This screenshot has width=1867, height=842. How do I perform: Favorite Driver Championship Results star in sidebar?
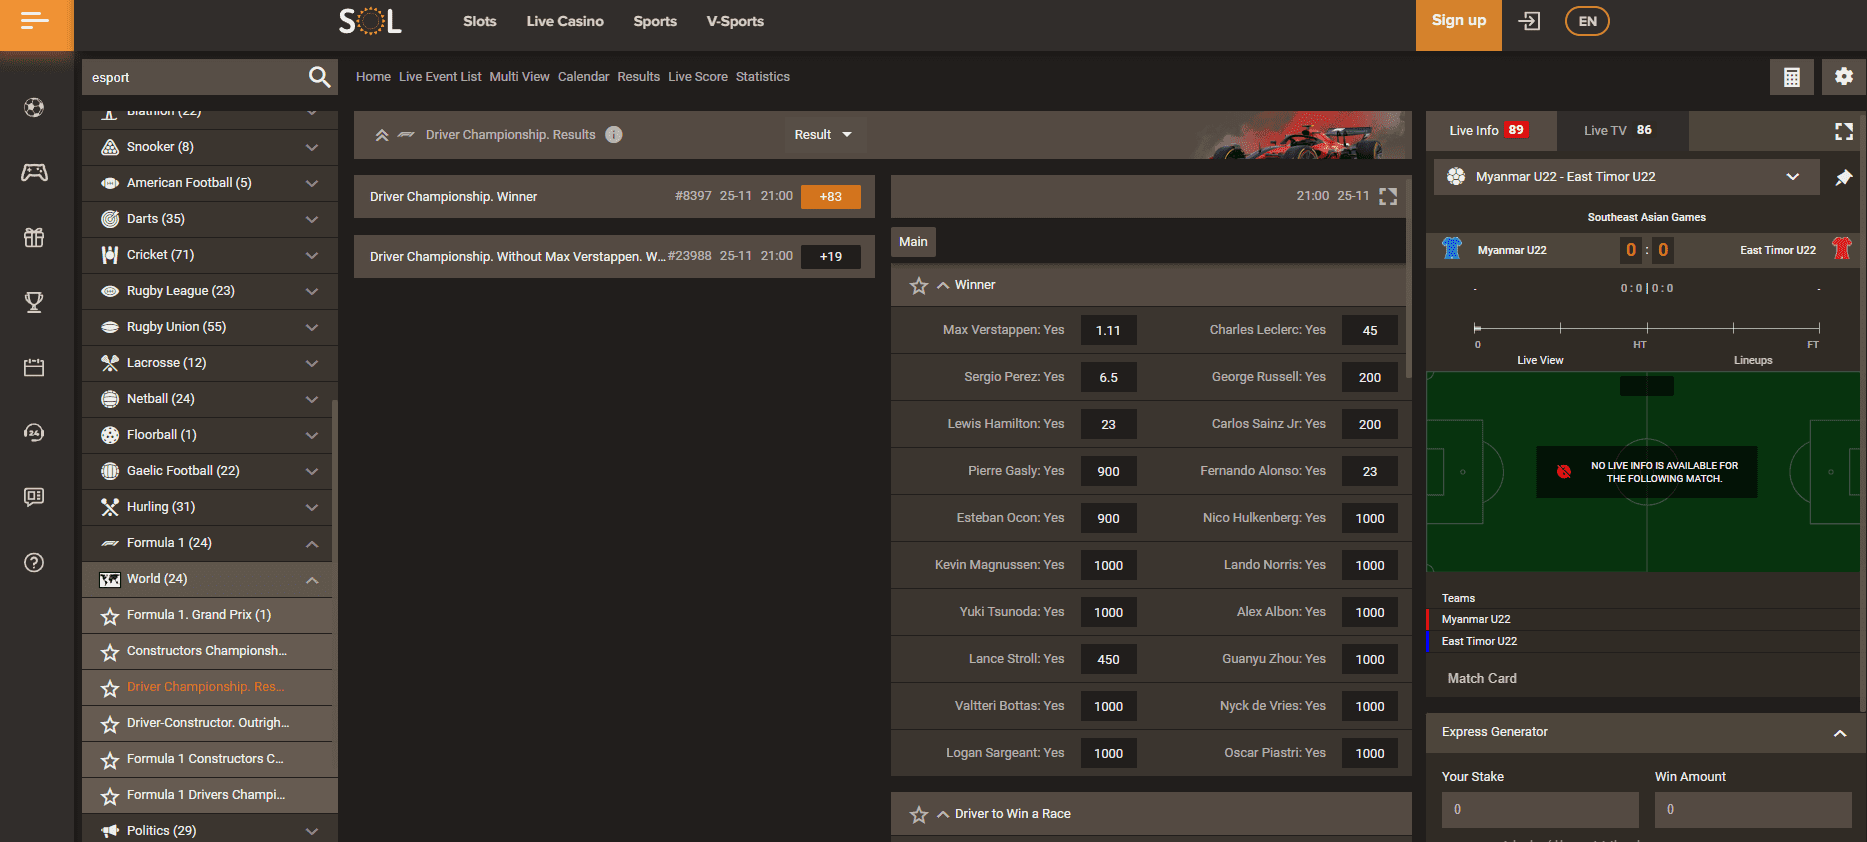click(110, 688)
